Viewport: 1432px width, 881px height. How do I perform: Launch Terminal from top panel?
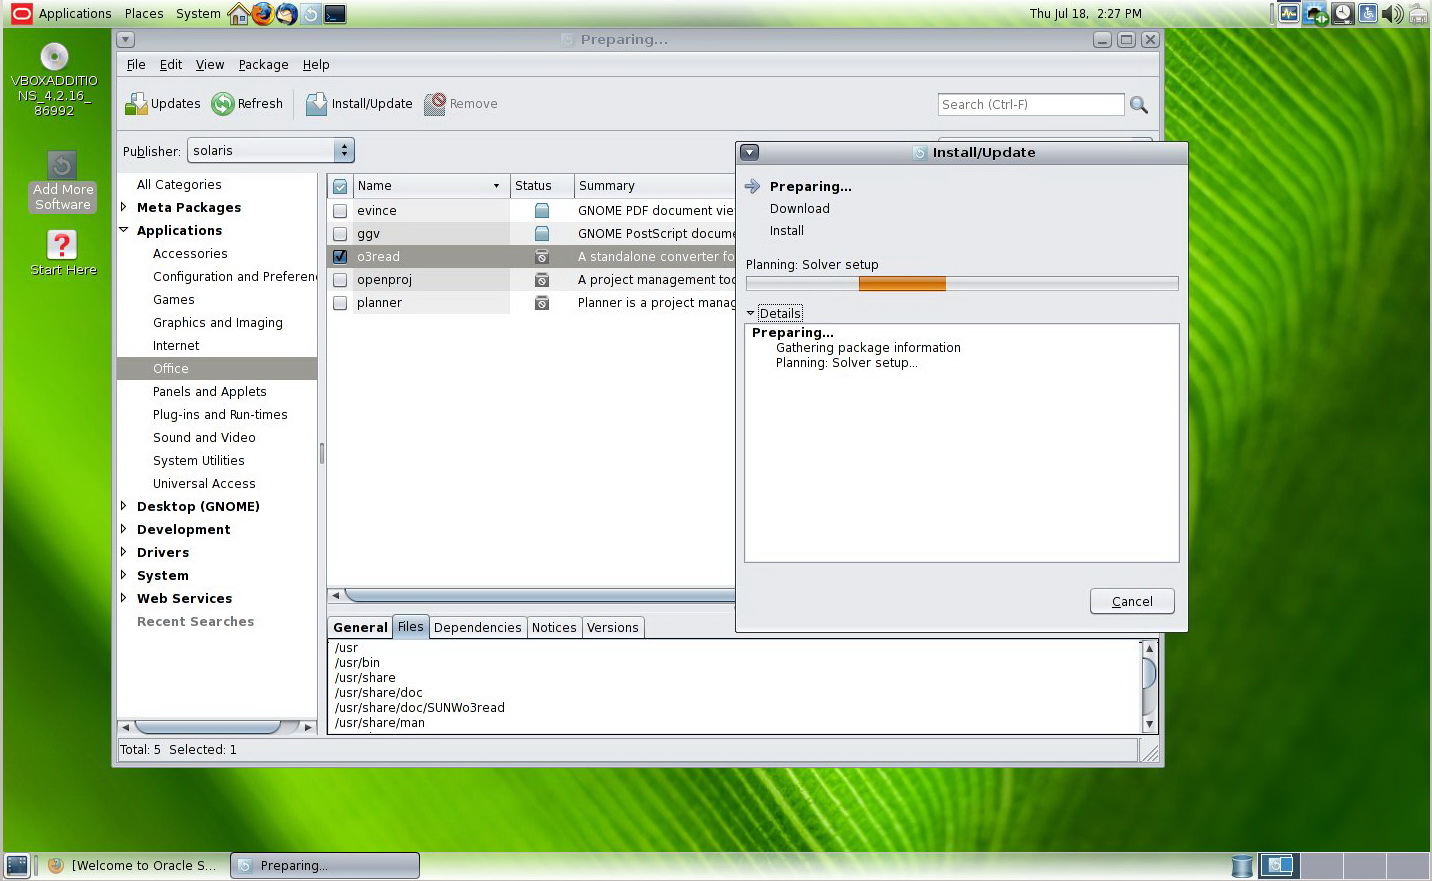(335, 14)
